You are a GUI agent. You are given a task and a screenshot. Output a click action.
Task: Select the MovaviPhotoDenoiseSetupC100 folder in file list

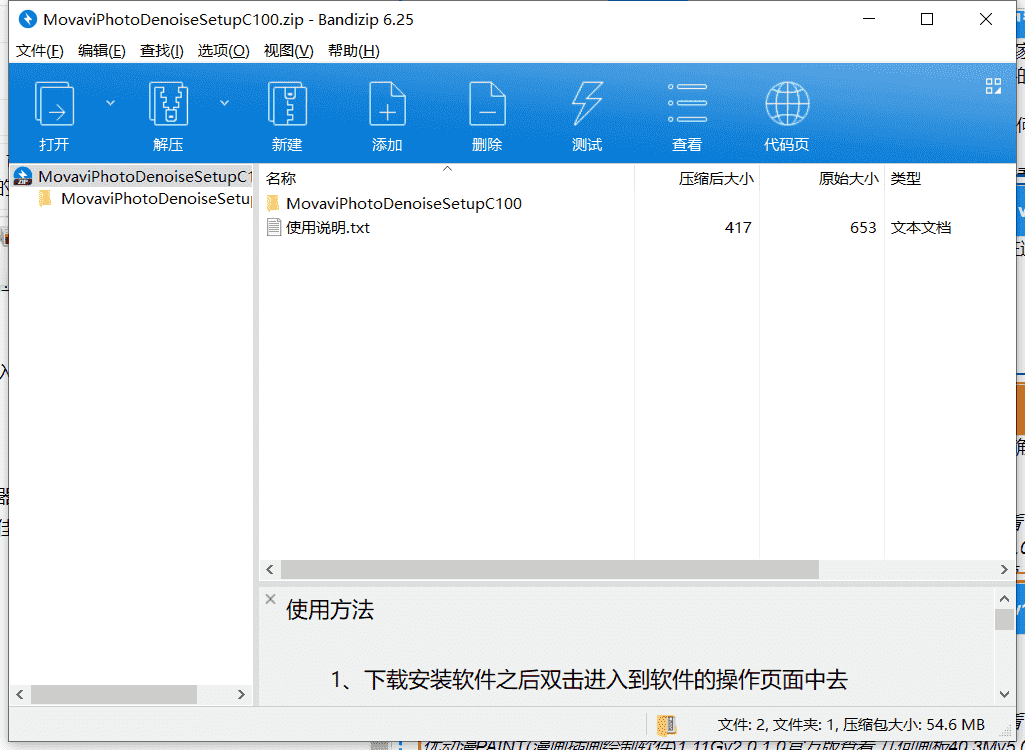(x=394, y=203)
